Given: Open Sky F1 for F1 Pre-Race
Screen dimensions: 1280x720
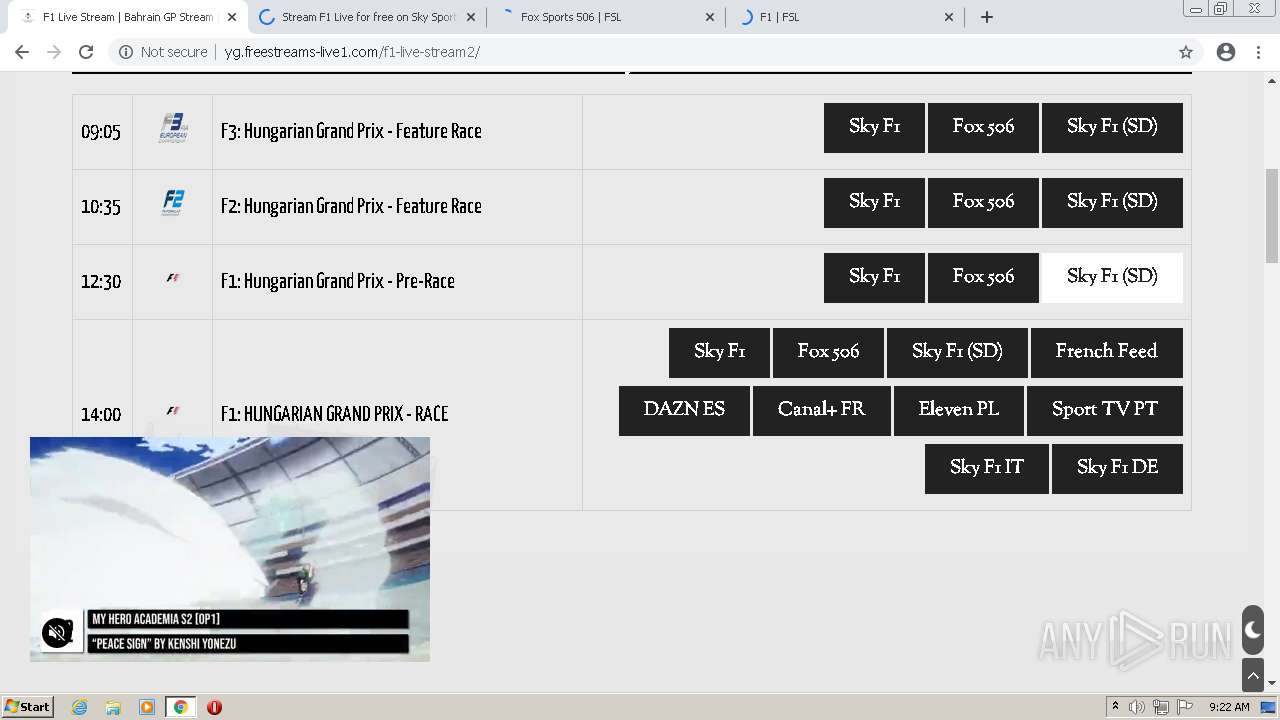Looking at the screenshot, I should tap(874, 277).
